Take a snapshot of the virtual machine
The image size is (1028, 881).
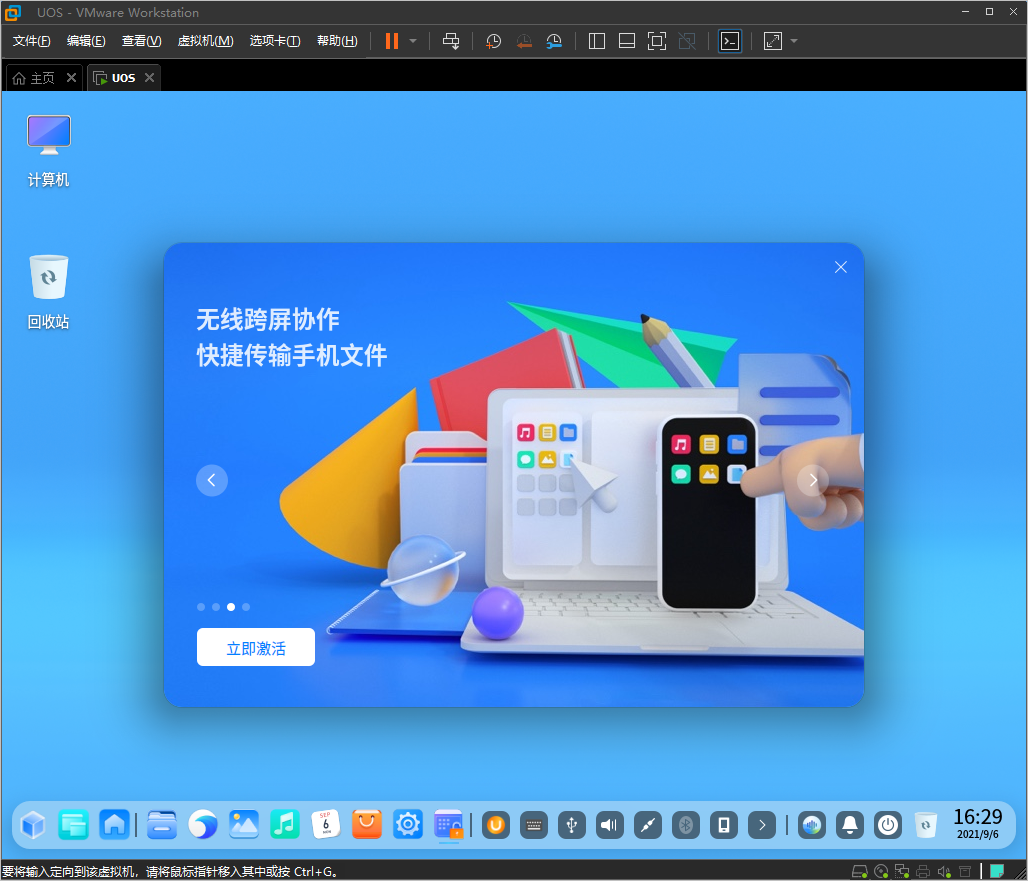[x=494, y=41]
